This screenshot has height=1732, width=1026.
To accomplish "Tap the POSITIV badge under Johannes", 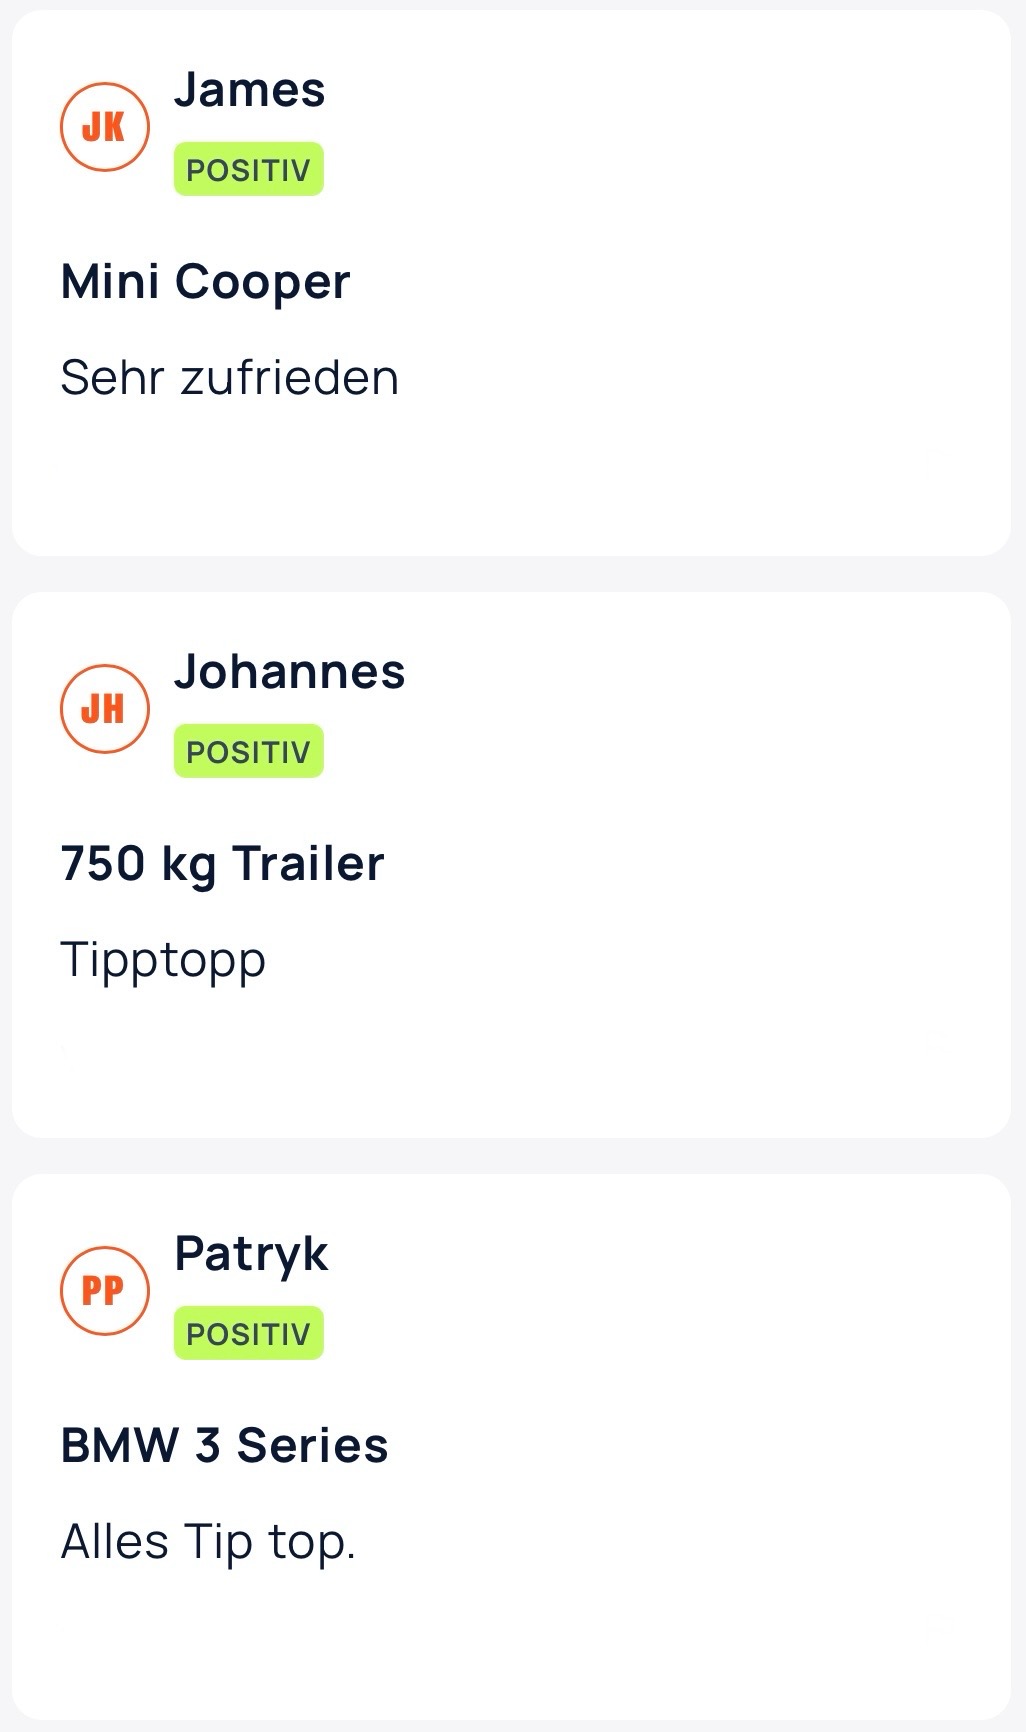I will 248,752.
